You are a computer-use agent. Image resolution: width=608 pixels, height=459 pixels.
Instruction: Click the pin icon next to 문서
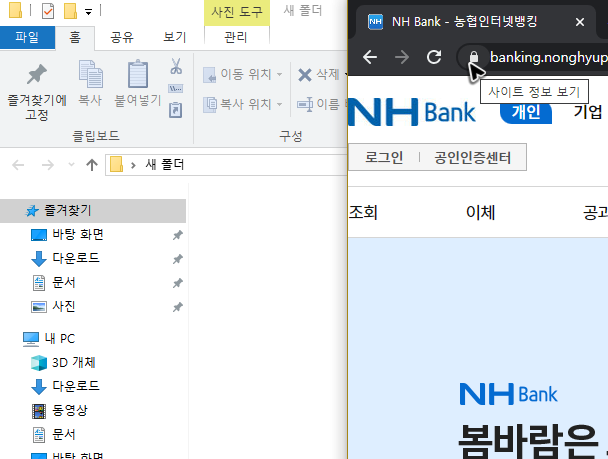(x=178, y=283)
